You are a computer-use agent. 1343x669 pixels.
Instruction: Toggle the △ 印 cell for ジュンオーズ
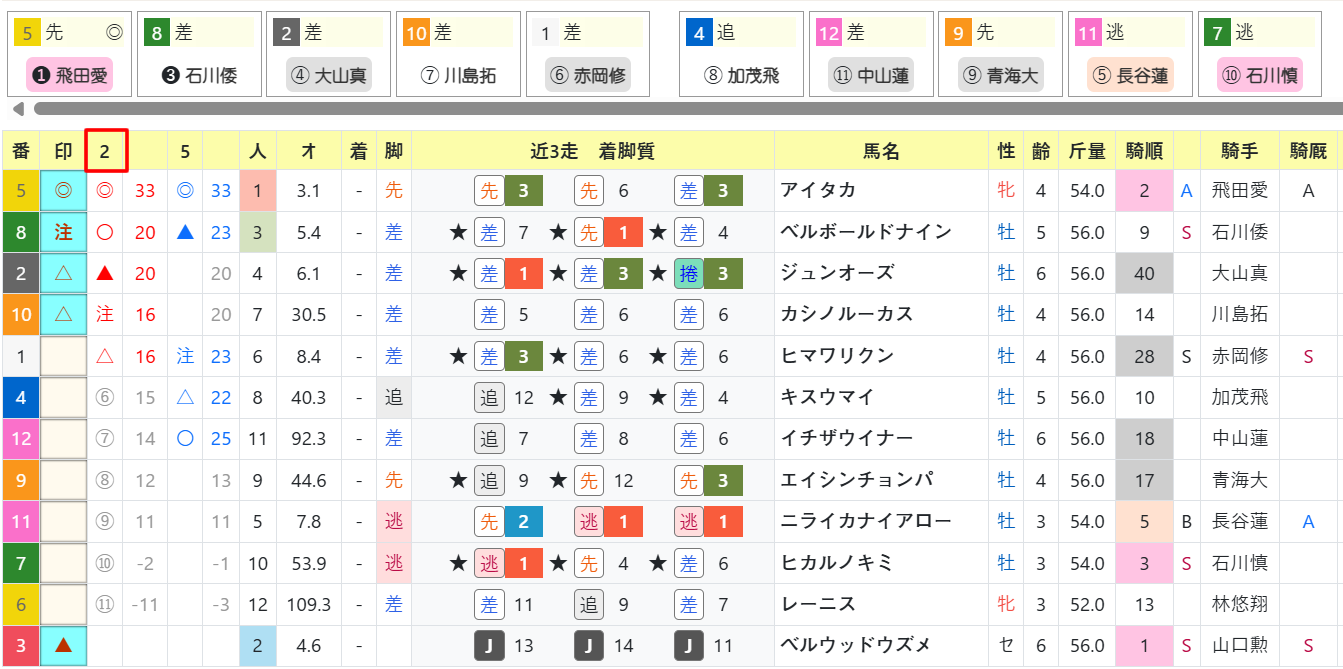63,273
